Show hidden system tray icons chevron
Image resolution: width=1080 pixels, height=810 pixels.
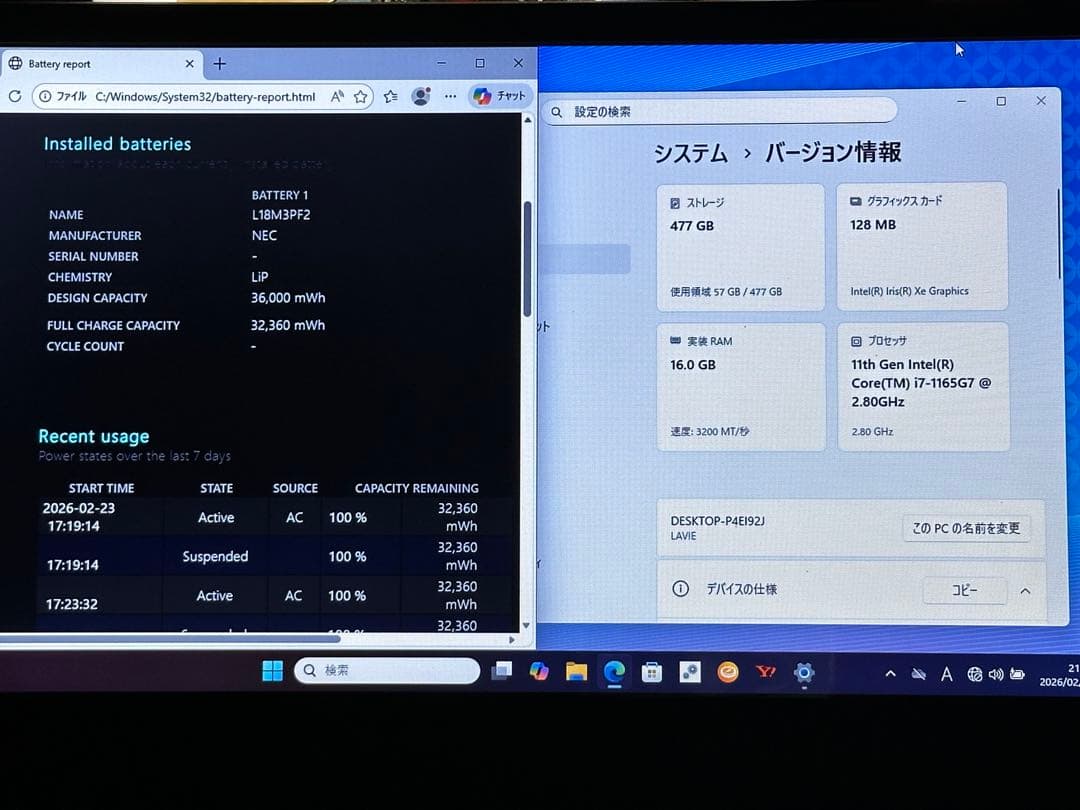[x=890, y=674]
